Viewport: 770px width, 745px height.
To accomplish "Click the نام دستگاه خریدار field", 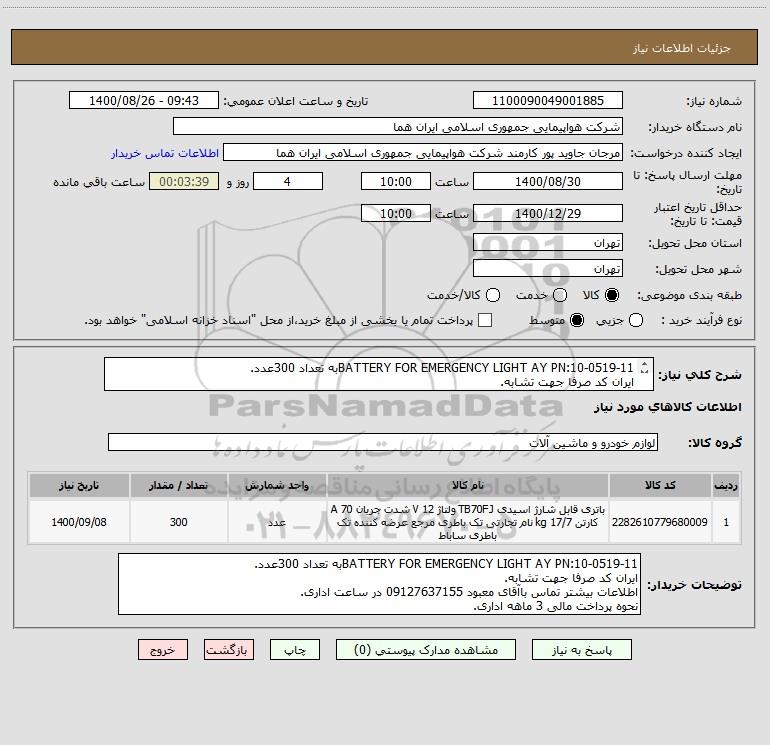I will (398, 127).
